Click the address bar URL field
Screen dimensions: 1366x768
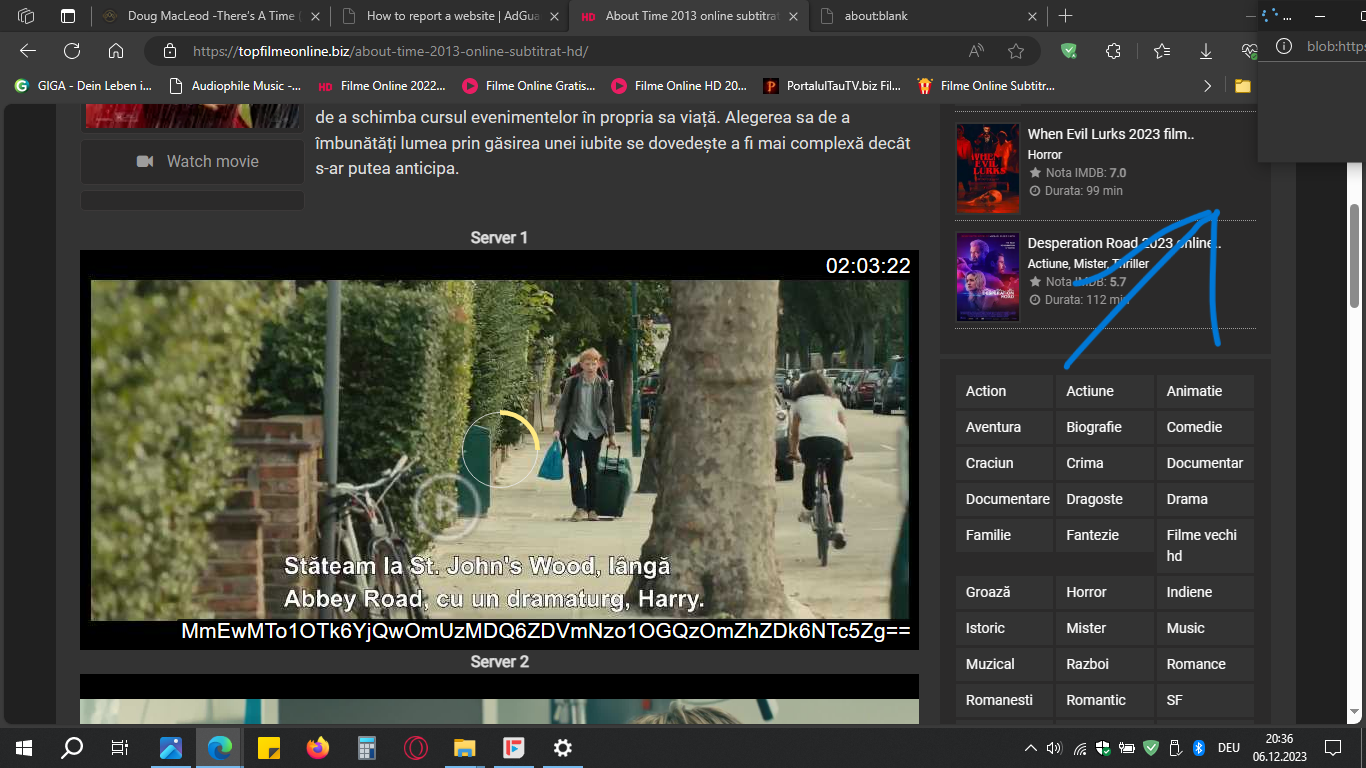(x=560, y=51)
